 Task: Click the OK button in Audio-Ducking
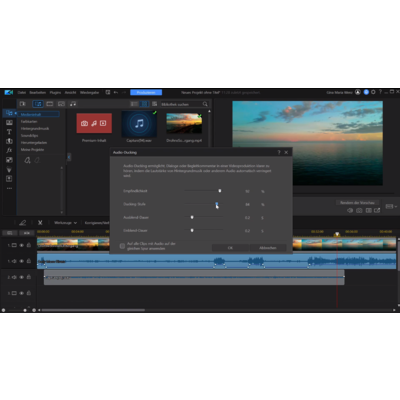coord(230,248)
